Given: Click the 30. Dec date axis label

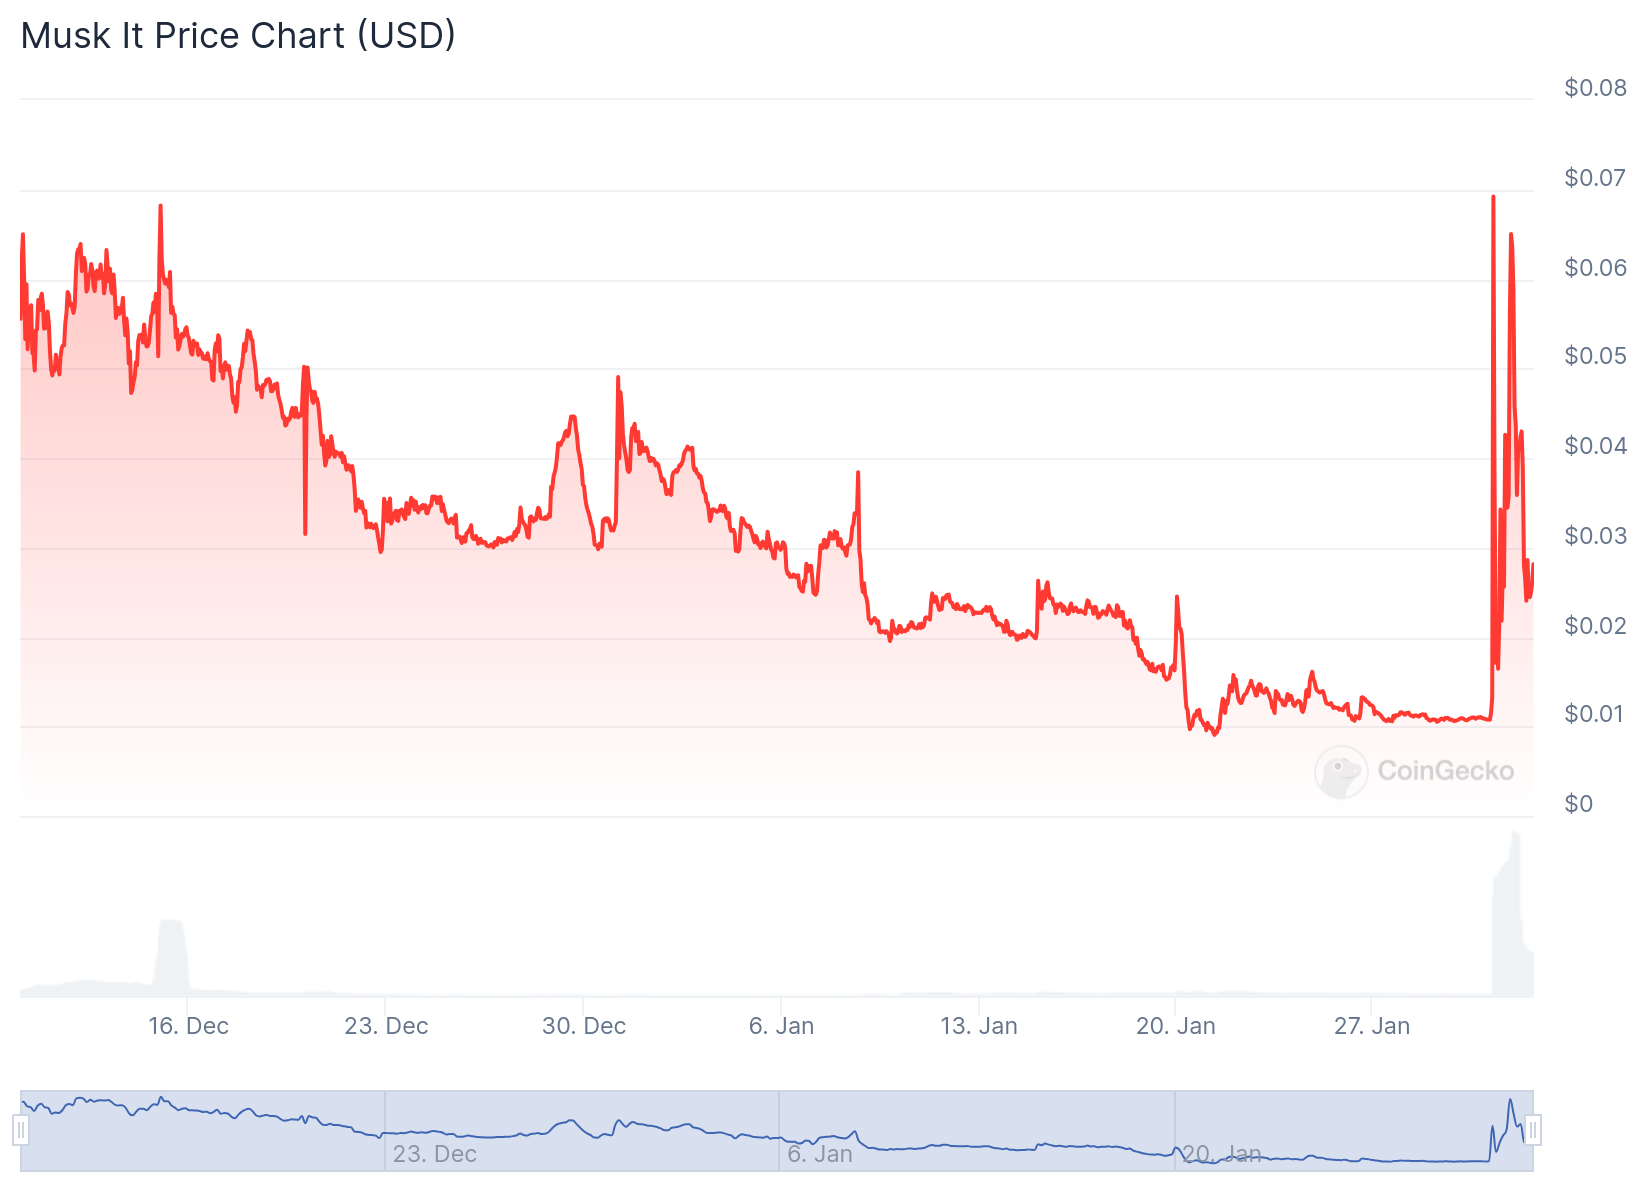Looking at the screenshot, I should click(584, 1026).
